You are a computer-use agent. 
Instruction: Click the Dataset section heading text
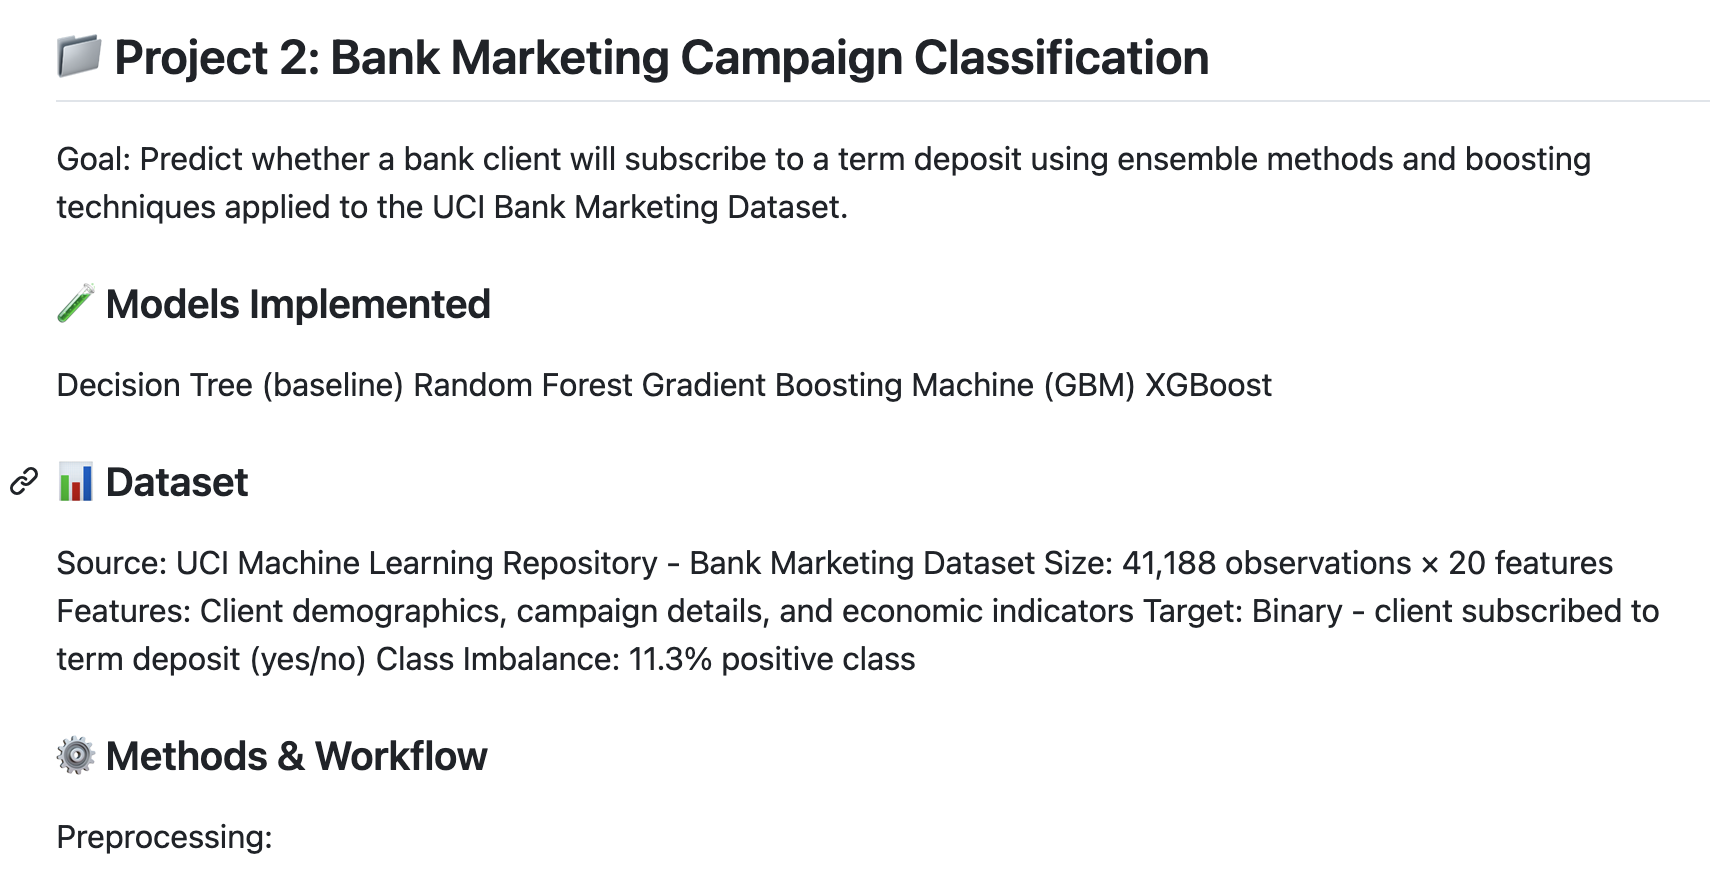coord(177,482)
